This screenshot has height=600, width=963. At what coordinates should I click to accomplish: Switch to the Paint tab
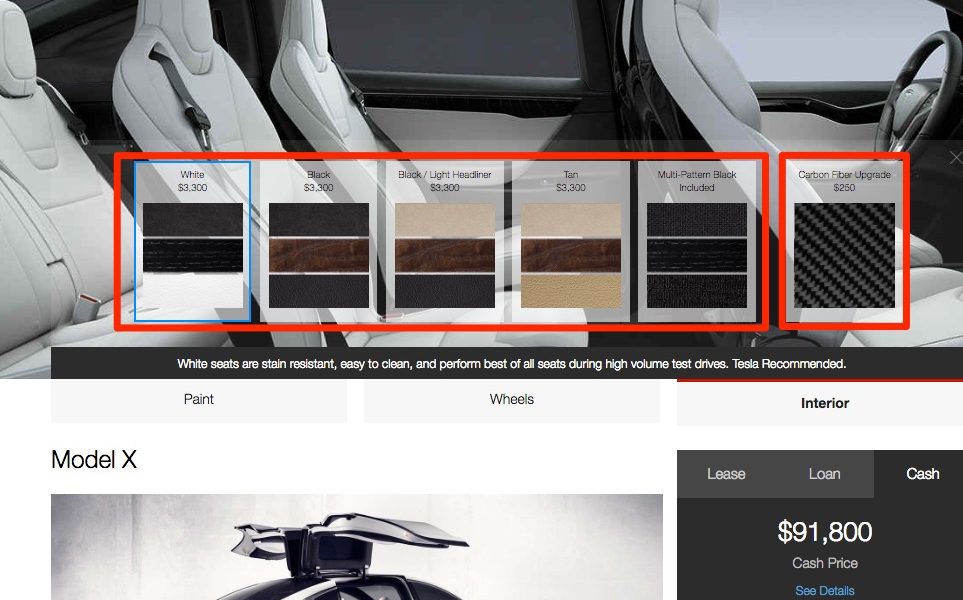click(x=199, y=400)
